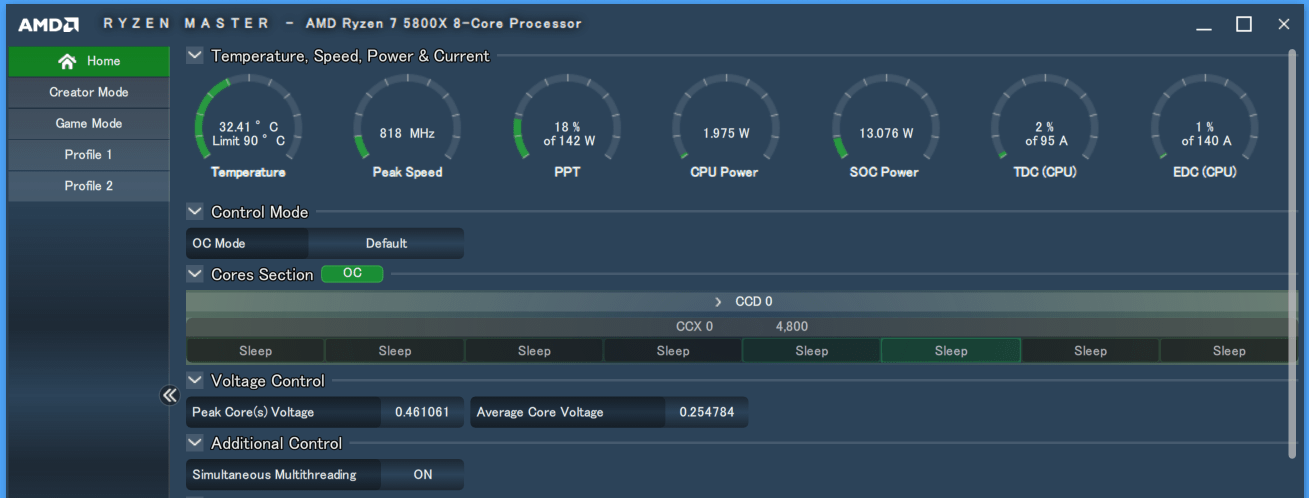Click the OC Mode Default value
This screenshot has width=1309, height=498.
pyautogui.click(x=386, y=243)
